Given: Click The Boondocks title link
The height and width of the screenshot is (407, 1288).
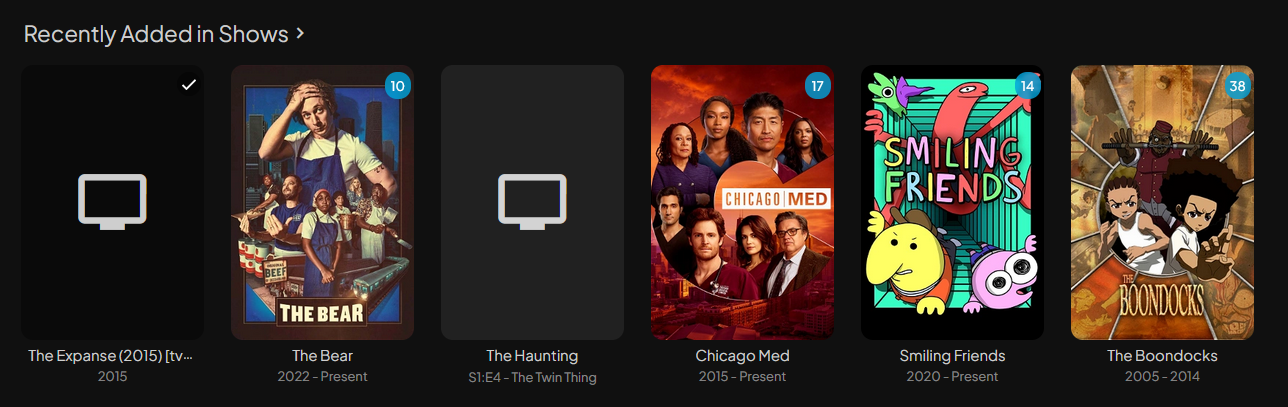Looking at the screenshot, I should (x=1163, y=356).
